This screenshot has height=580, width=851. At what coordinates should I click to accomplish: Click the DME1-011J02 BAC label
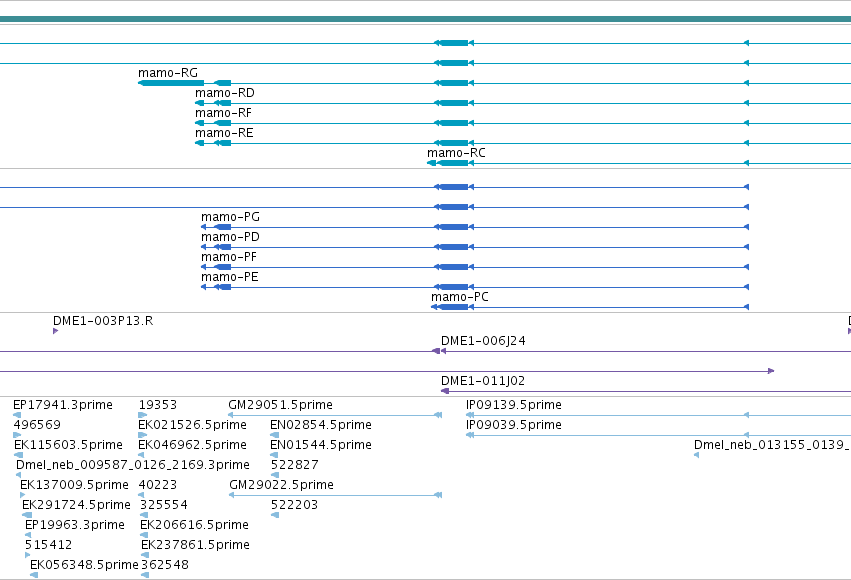coord(483,381)
